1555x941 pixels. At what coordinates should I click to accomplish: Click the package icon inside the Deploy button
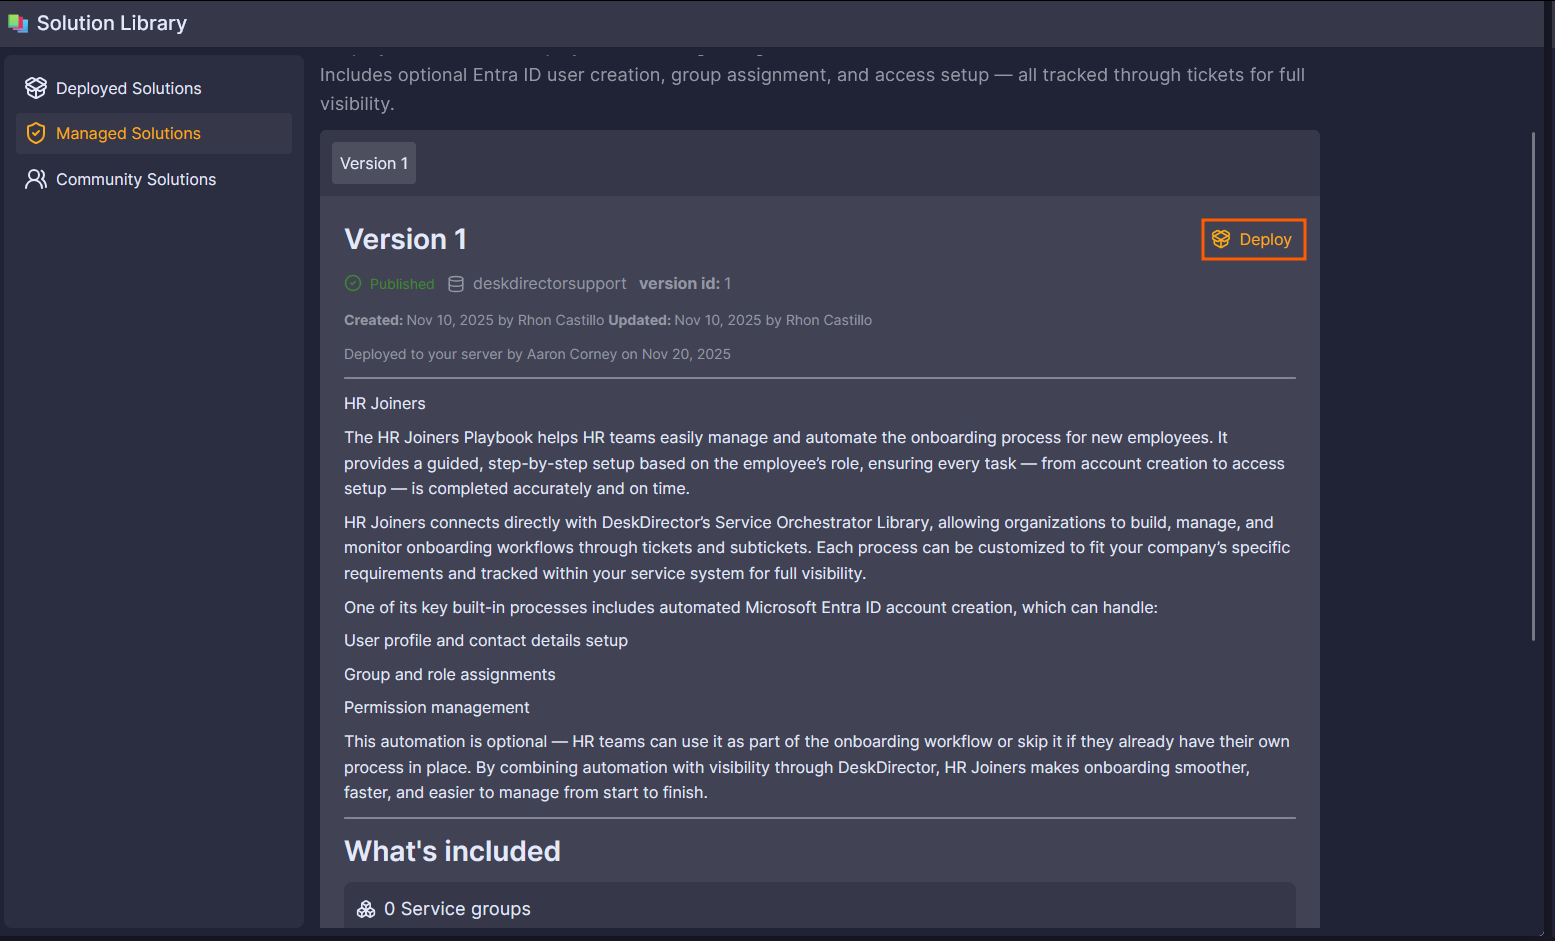point(1221,239)
